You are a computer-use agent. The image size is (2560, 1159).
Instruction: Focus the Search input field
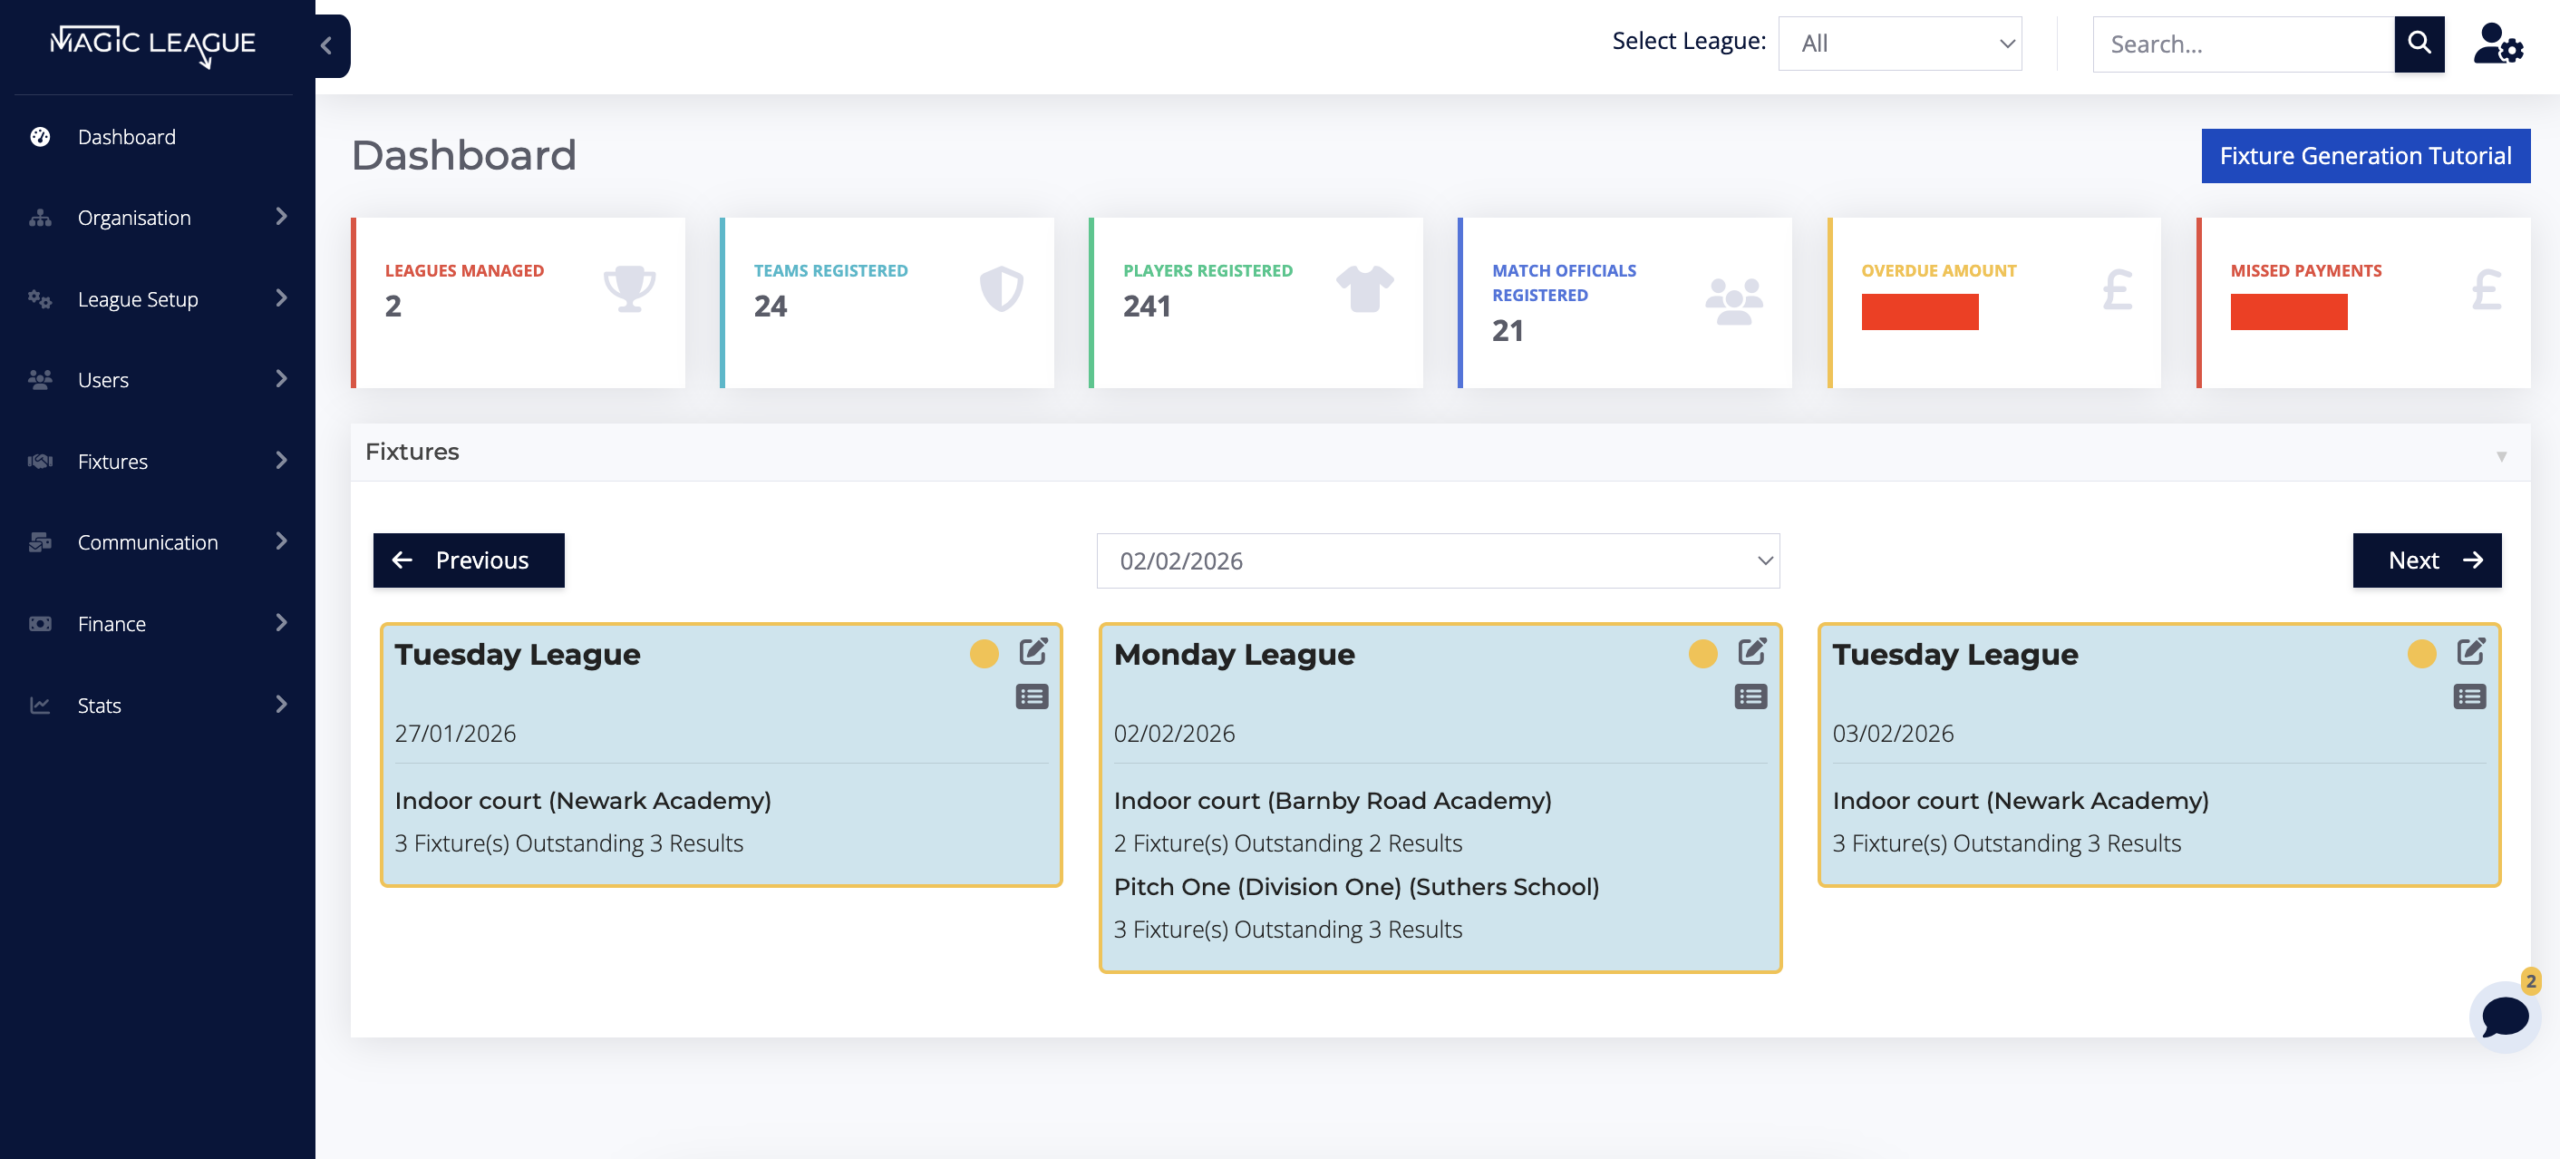pyautogui.click(x=2242, y=44)
